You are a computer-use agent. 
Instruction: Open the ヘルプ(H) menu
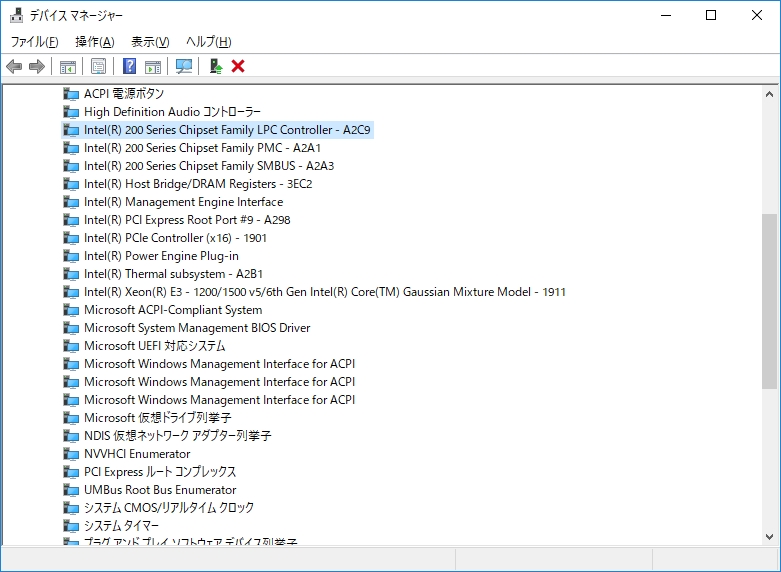tap(209, 42)
